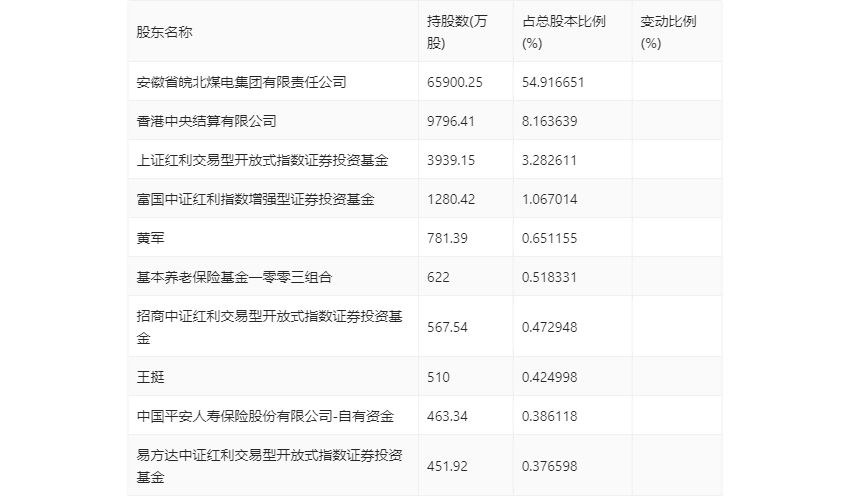Select the percentage 0.518331
The width and height of the screenshot is (850, 496).
click(550, 277)
